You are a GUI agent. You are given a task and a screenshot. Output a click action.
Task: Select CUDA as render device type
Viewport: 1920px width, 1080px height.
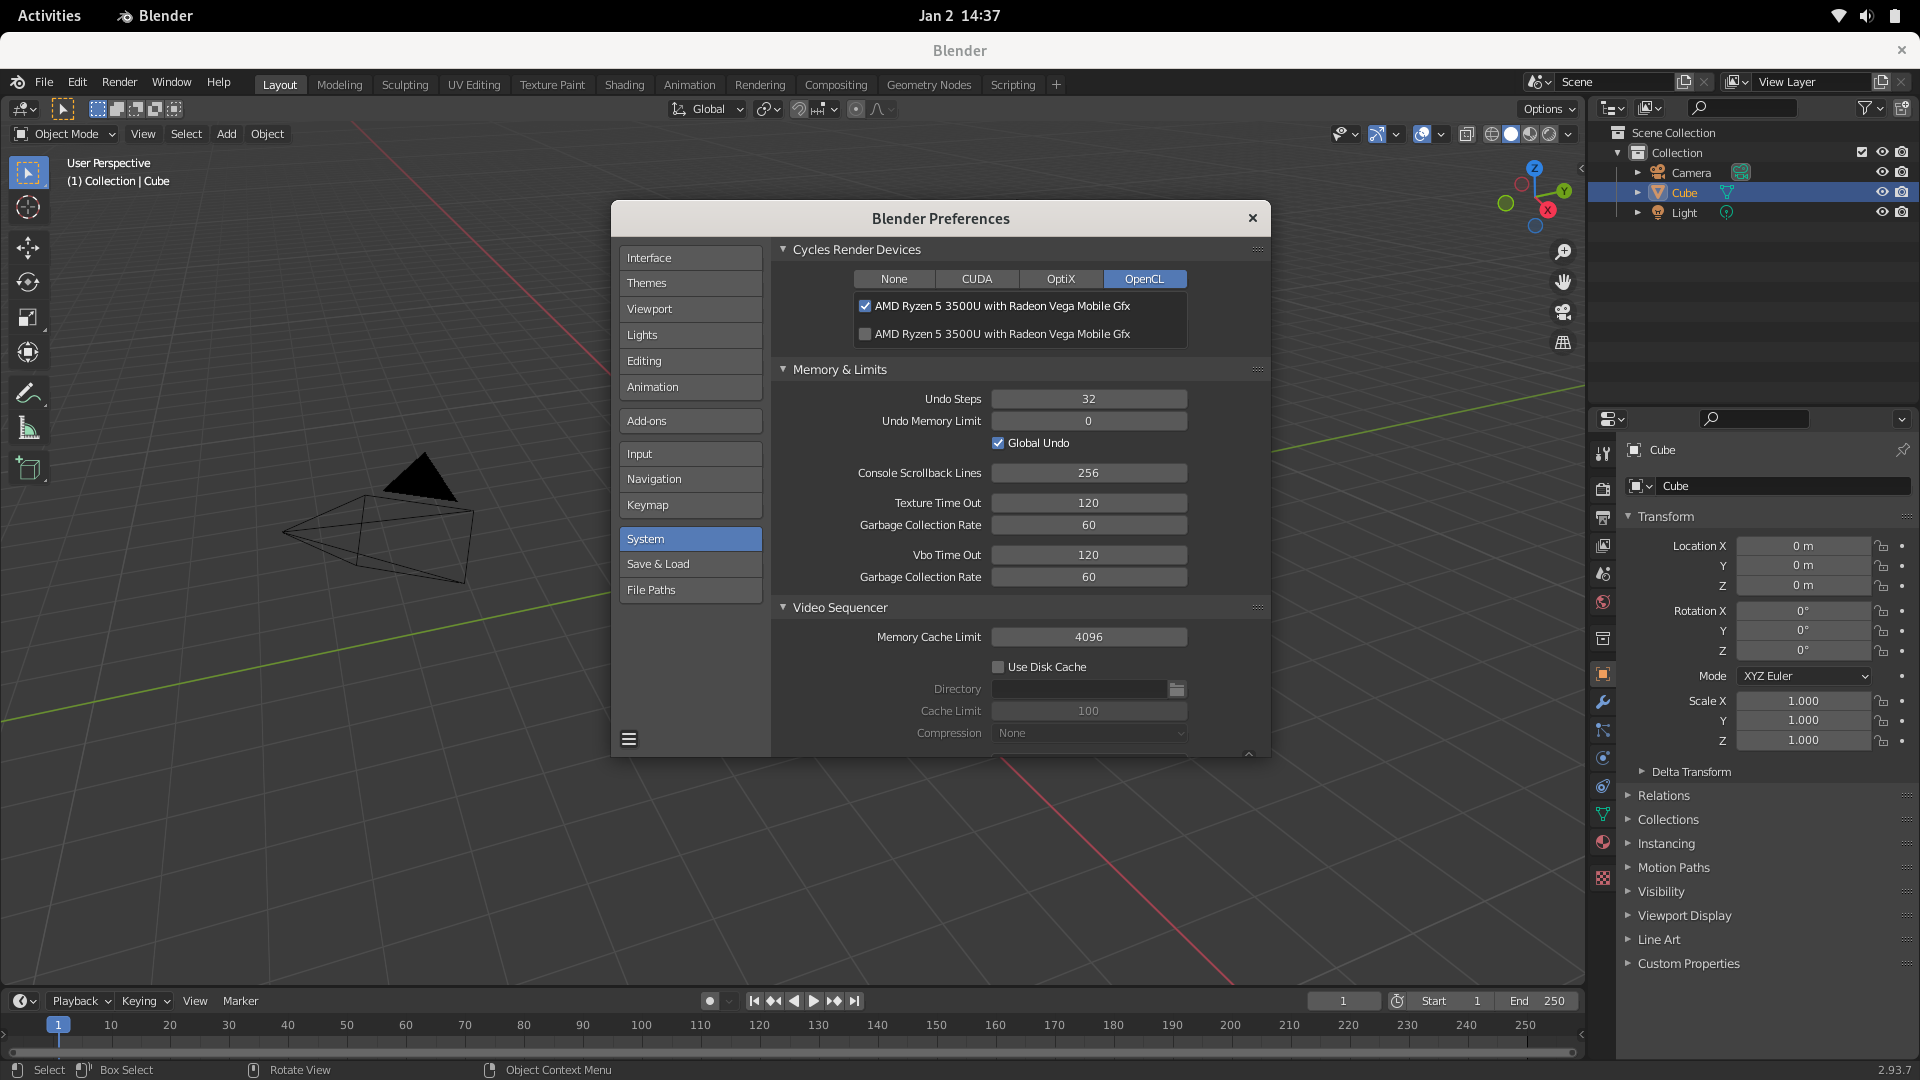(x=977, y=279)
